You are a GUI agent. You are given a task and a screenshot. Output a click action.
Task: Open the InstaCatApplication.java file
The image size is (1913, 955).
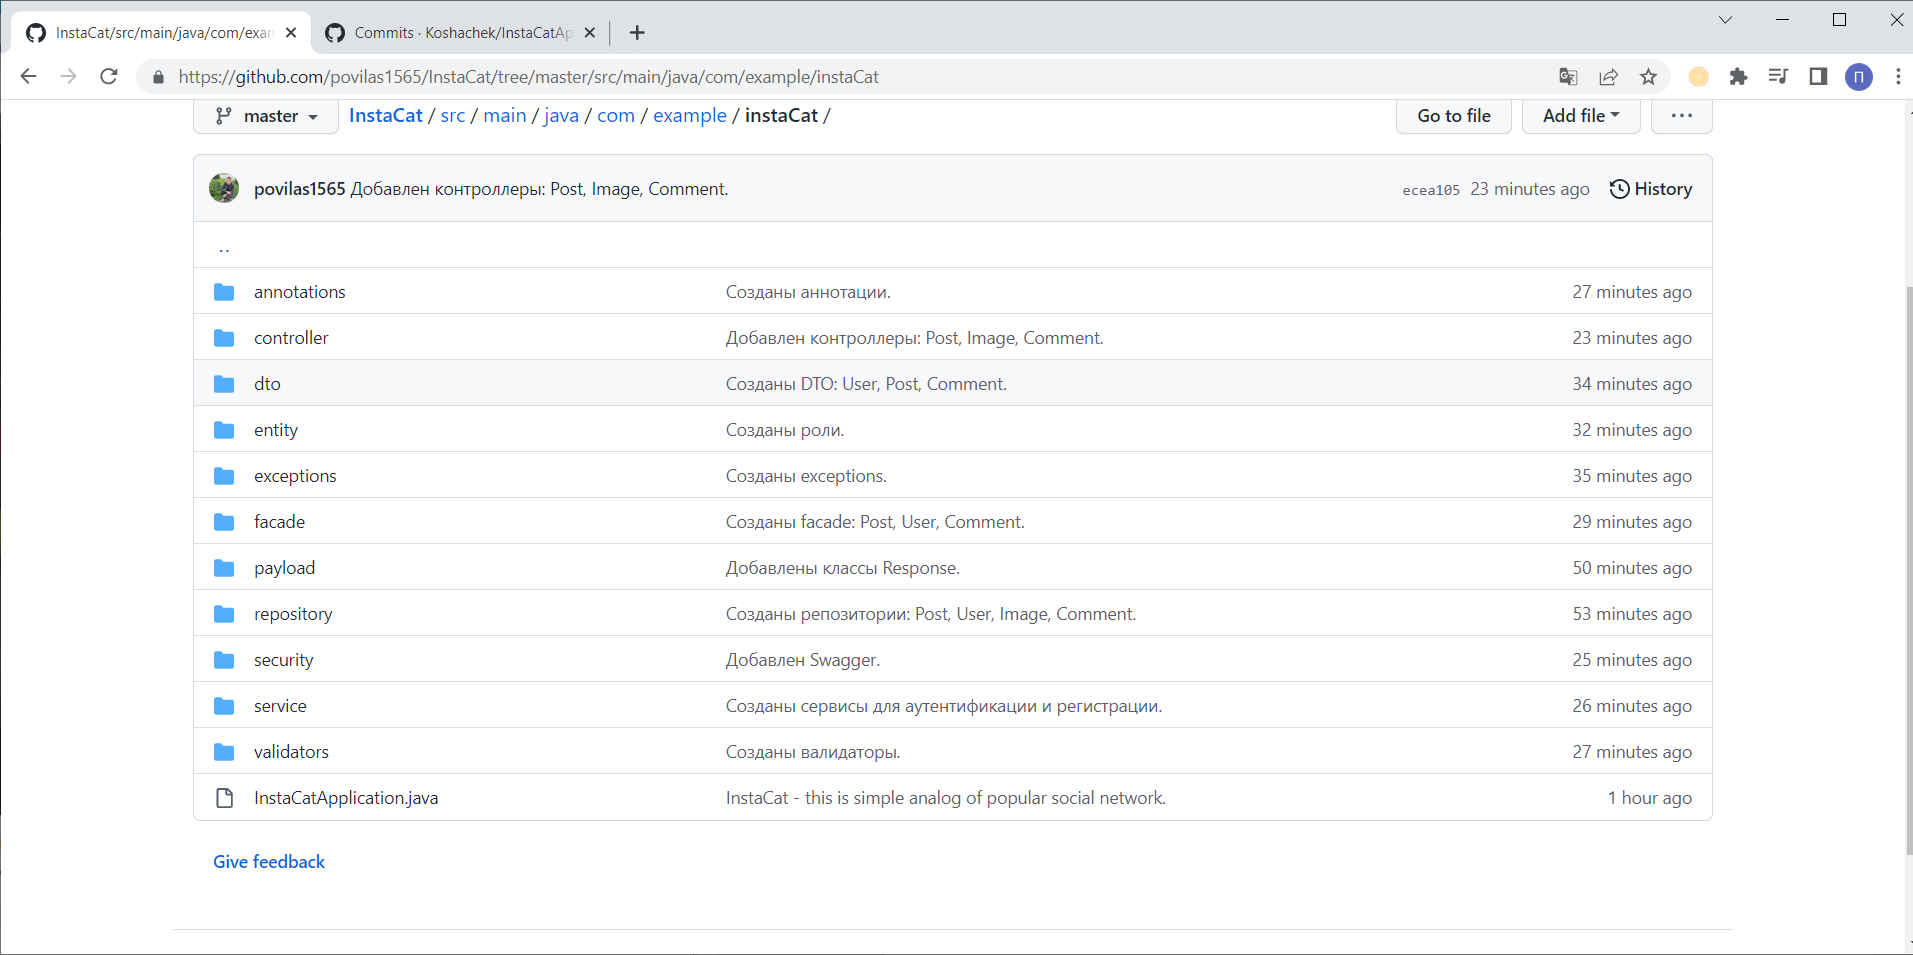click(x=346, y=798)
